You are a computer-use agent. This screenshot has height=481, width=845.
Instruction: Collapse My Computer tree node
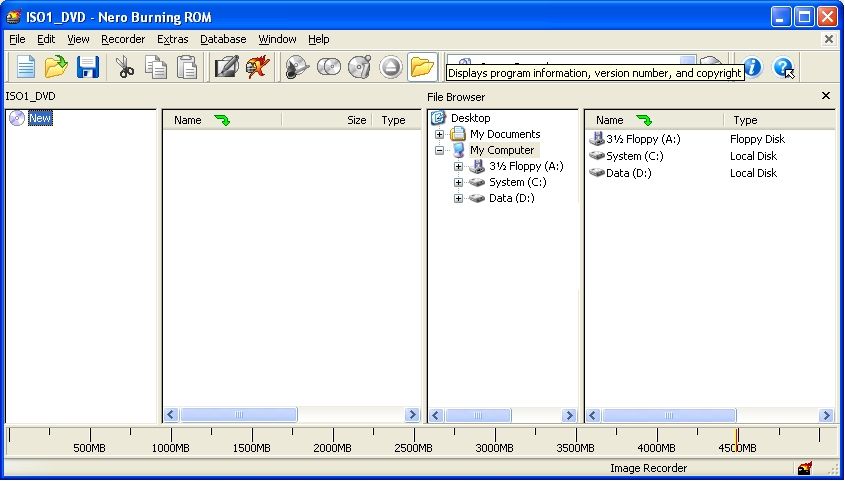pyautogui.click(x=439, y=150)
